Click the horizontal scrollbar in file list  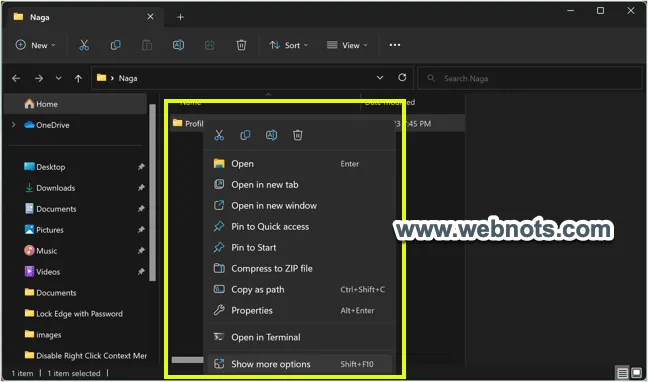pyautogui.click(x=188, y=360)
